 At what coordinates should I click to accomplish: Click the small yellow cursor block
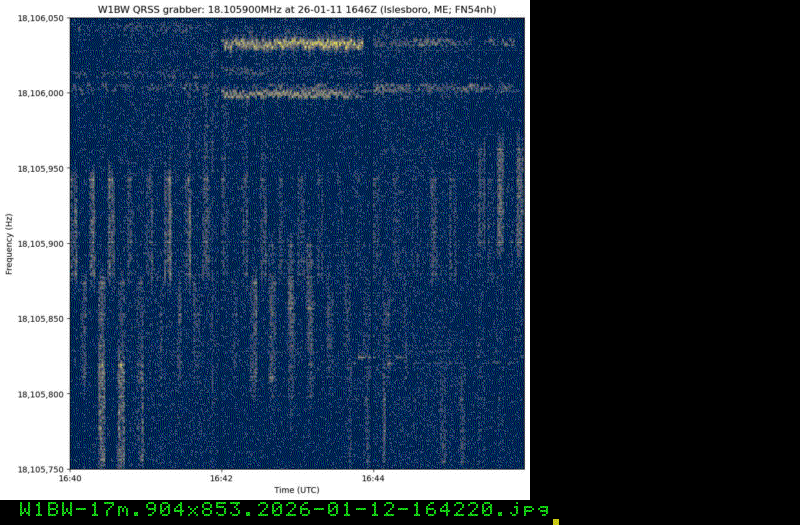point(556,522)
